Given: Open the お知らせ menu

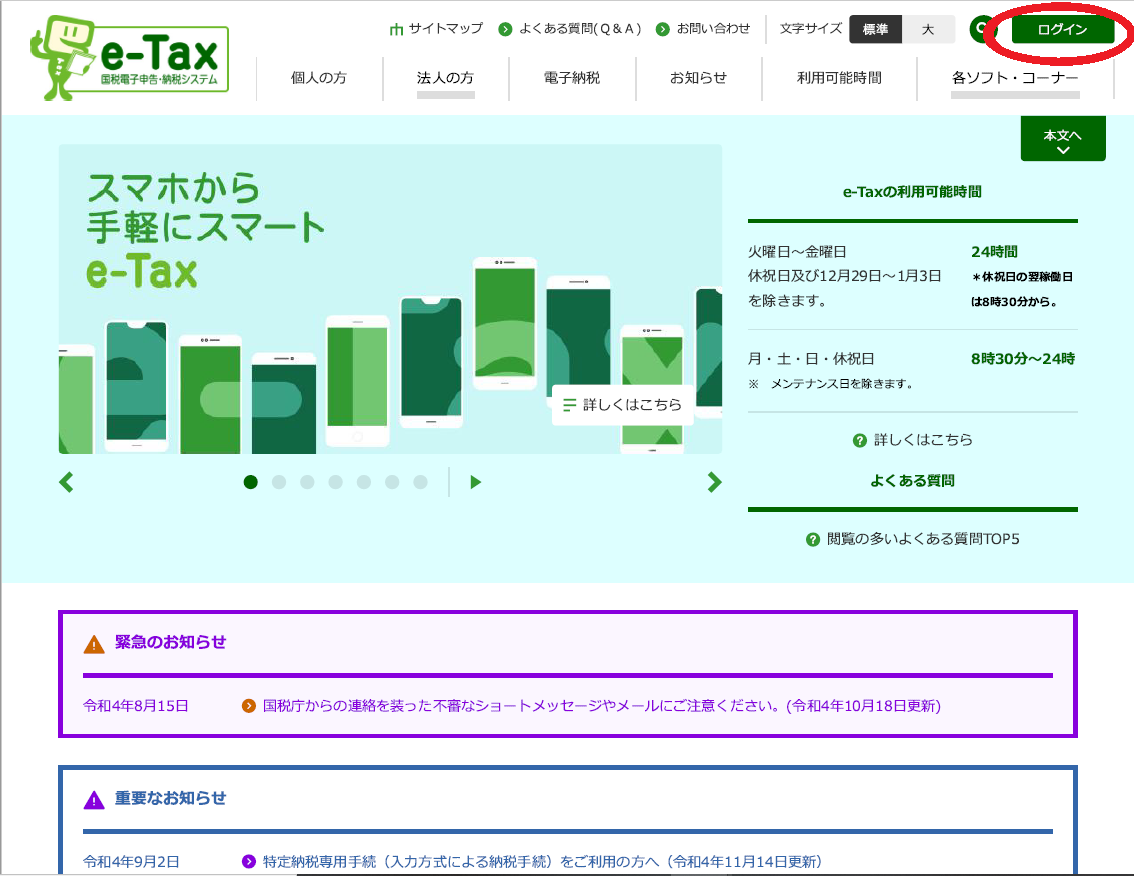Looking at the screenshot, I should (x=699, y=78).
